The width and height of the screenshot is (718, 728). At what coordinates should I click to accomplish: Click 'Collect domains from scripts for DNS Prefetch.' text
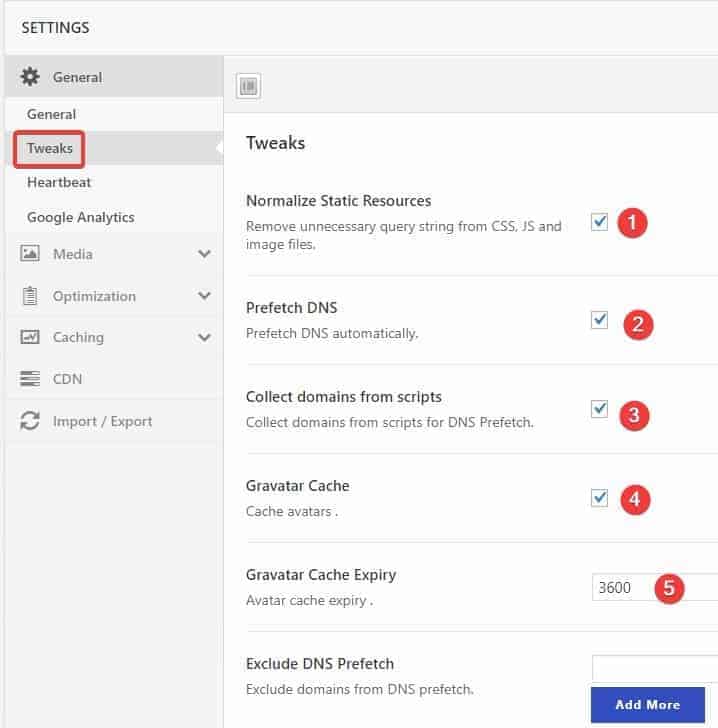coord(390,422)
